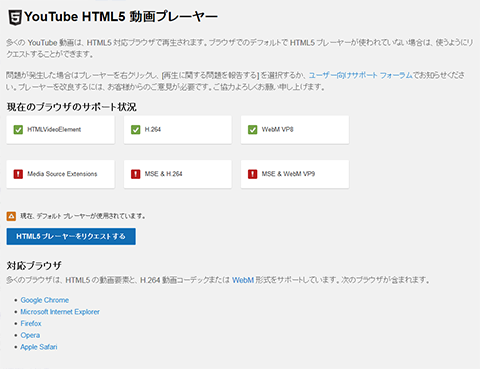Click the YouTube HTML5 動画プレーヤー page title
The width and height of the screenshot is (480, 369).
[121, 17]
